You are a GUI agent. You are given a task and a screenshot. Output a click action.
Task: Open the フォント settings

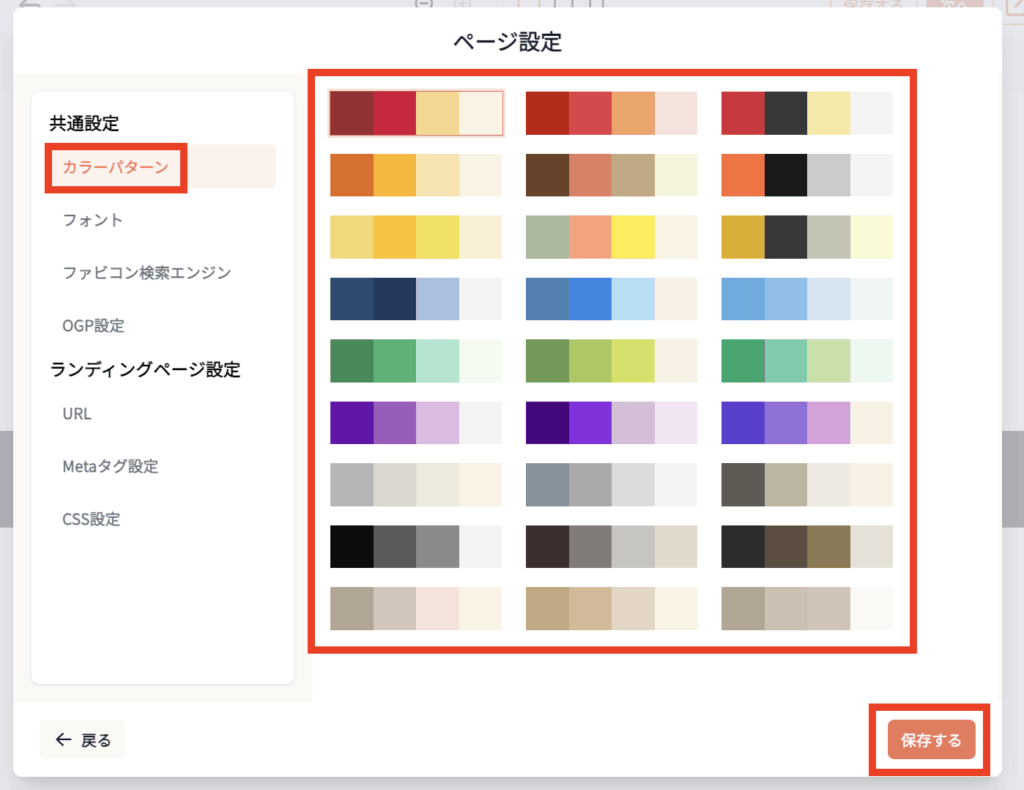[92, 220]
